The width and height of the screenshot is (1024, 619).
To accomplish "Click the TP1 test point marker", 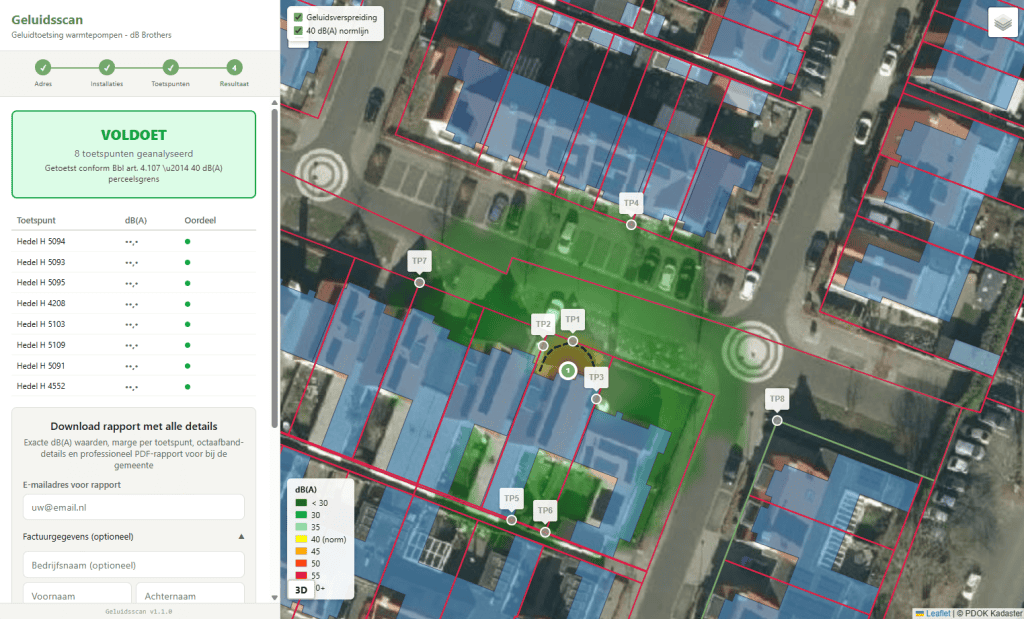I will click(573, 341).
